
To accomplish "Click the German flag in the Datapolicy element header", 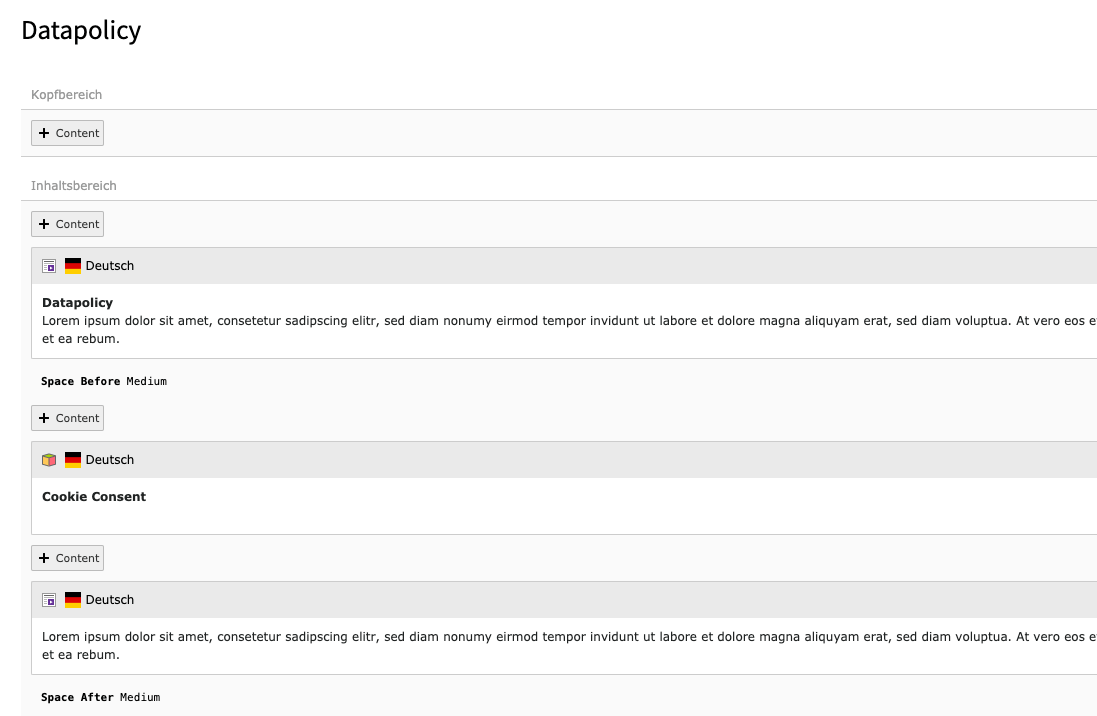I will pos(73,266).
